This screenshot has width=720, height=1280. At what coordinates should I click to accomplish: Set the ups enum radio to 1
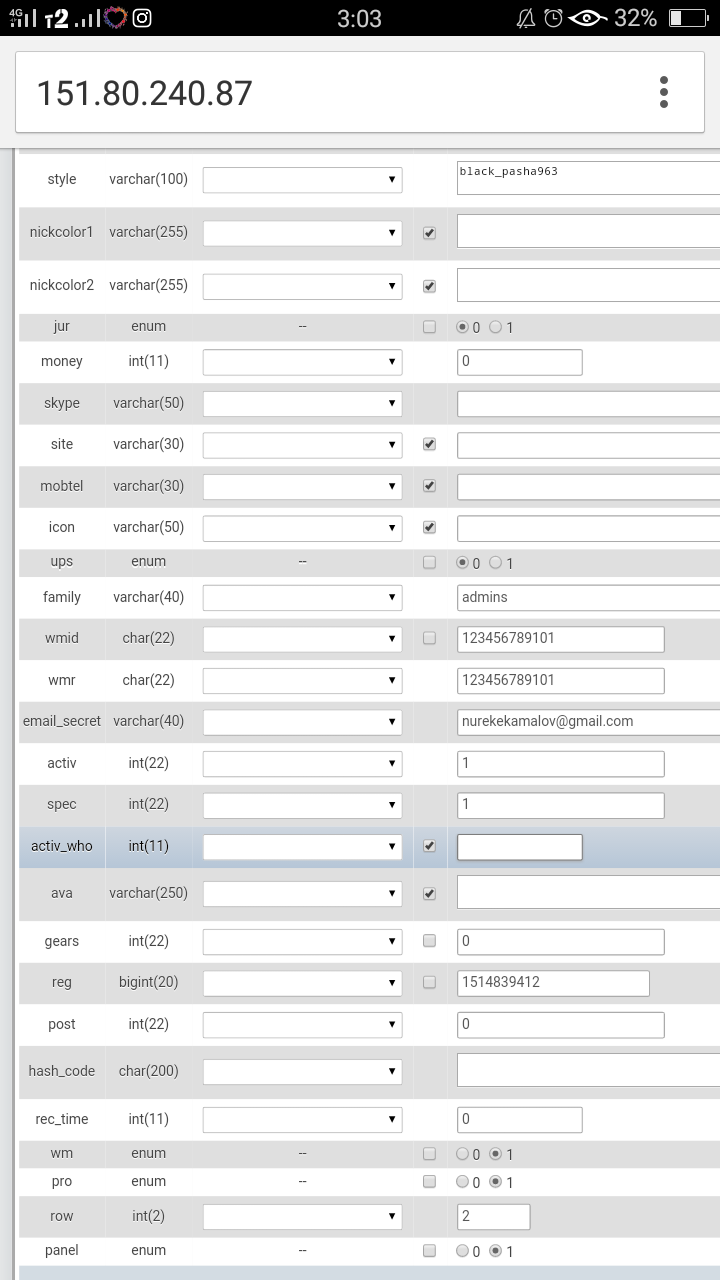(495, 563)
